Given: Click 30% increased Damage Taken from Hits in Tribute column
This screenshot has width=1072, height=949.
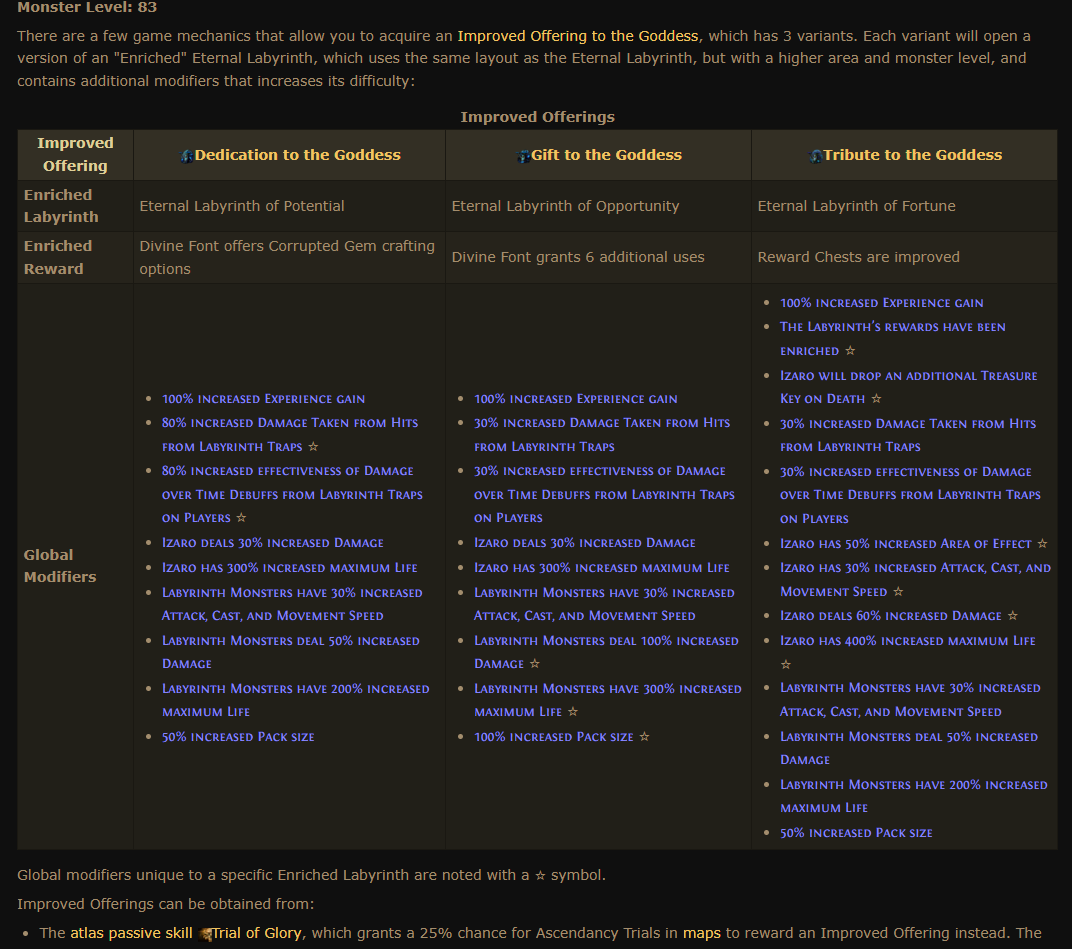Looking at the screenshot, I should (908, 435).
